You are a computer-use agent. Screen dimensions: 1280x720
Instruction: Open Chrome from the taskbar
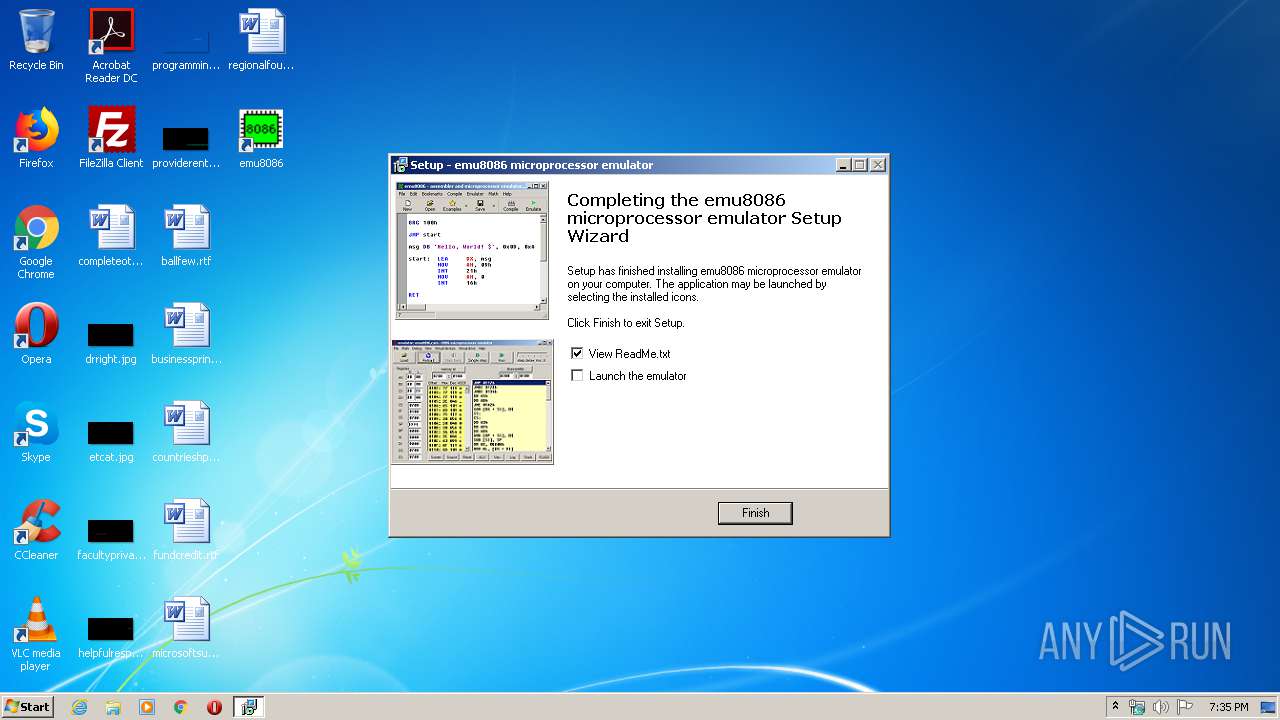(181, 707)
